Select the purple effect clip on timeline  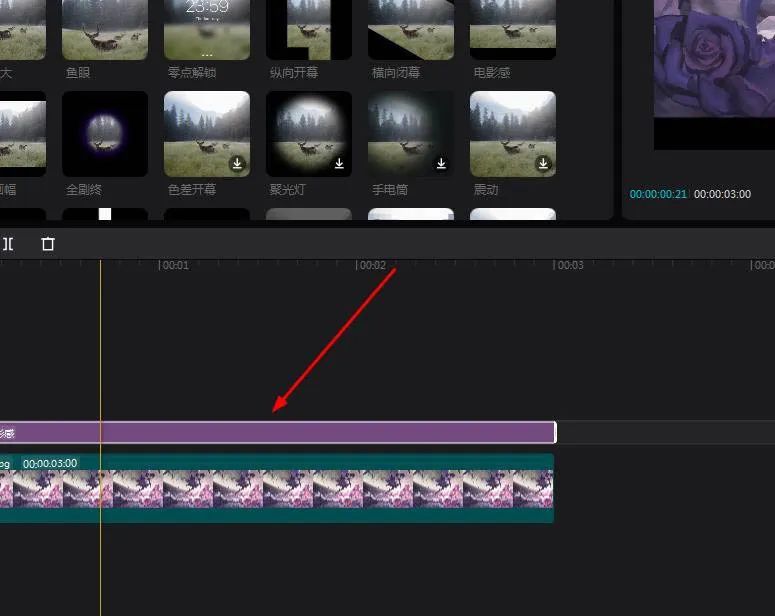point(278,433)
